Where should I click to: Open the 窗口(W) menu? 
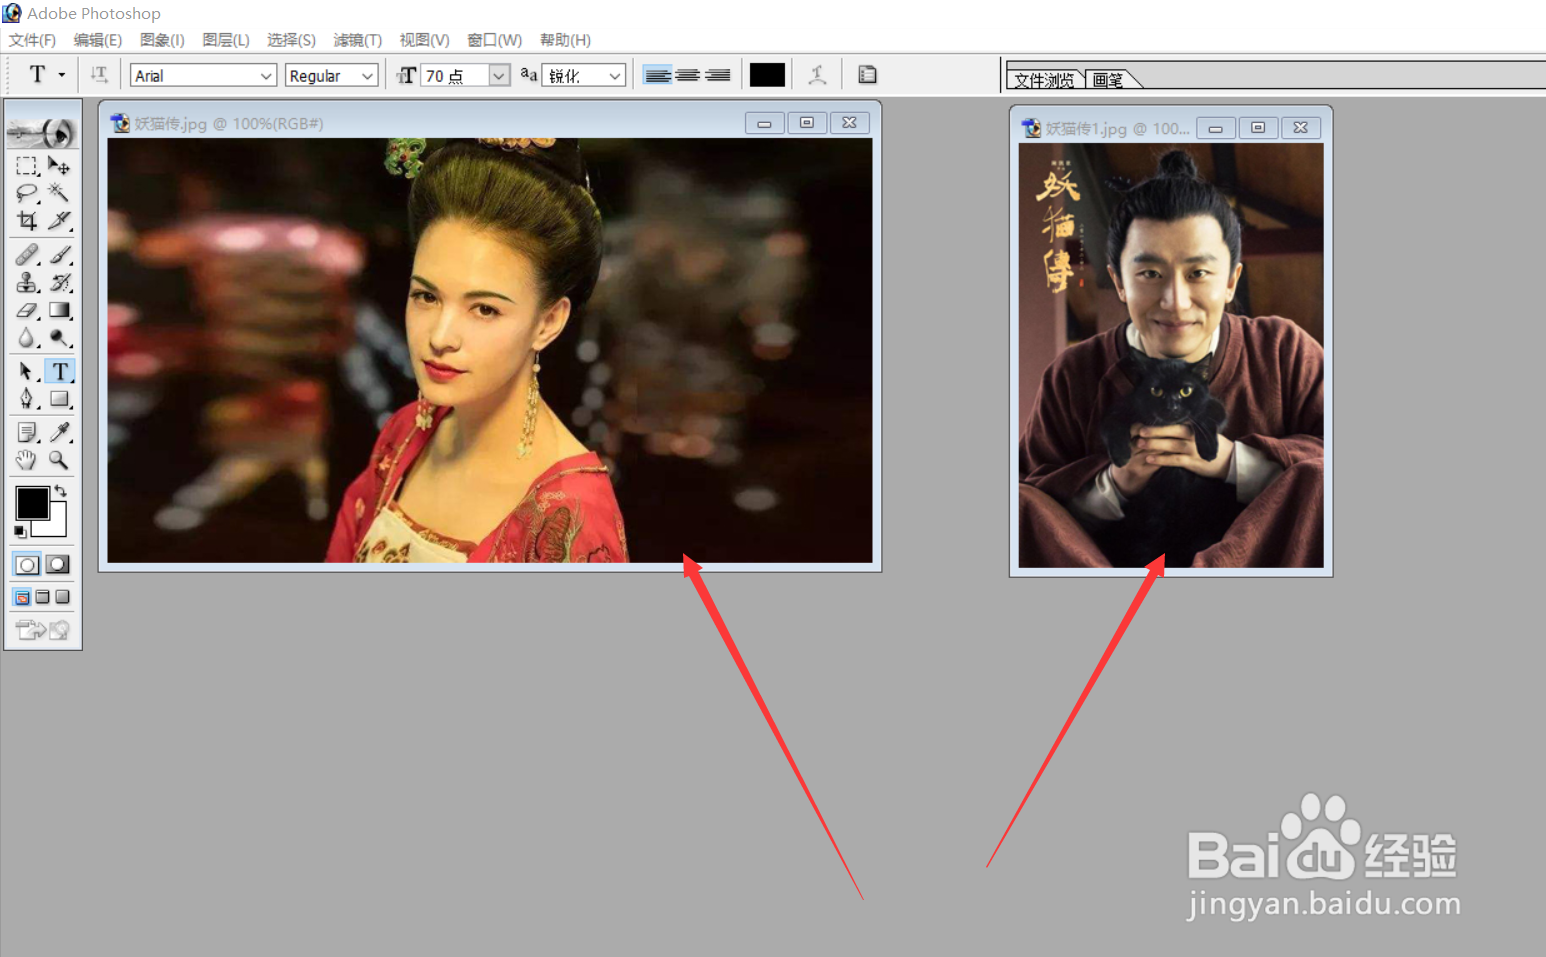point(494,40)
